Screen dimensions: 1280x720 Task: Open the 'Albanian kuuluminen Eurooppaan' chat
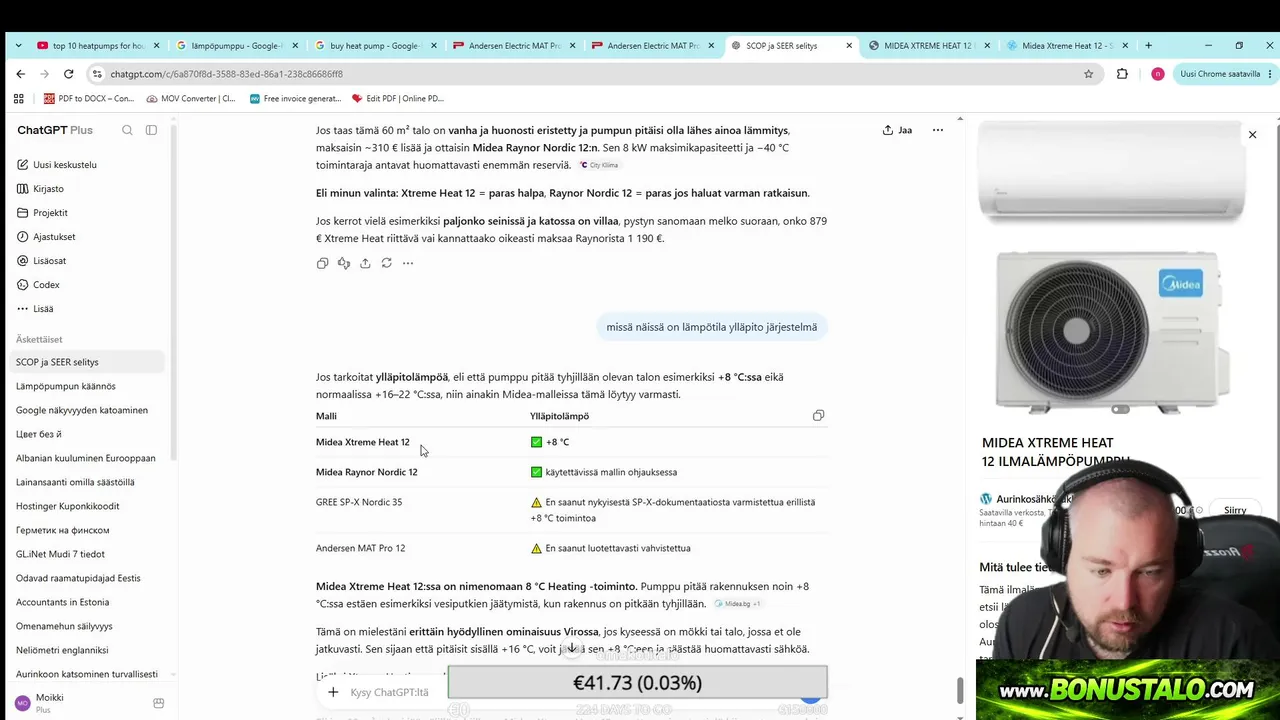click(88, 458)
